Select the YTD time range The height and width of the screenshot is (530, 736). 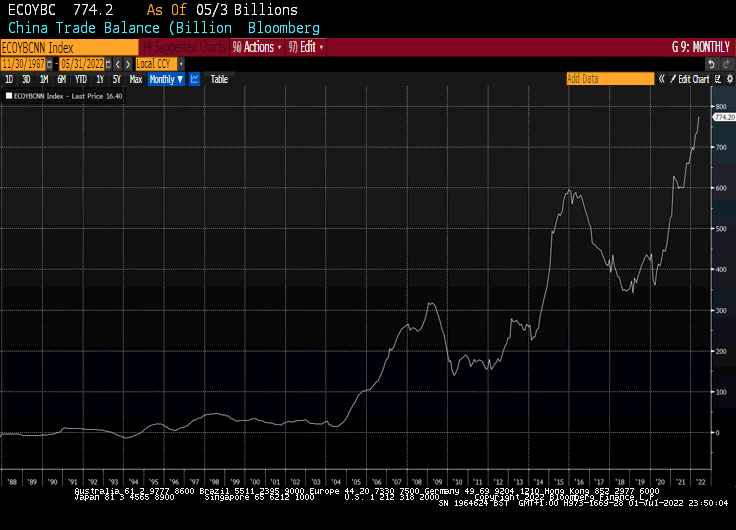(x=80, y=79)
